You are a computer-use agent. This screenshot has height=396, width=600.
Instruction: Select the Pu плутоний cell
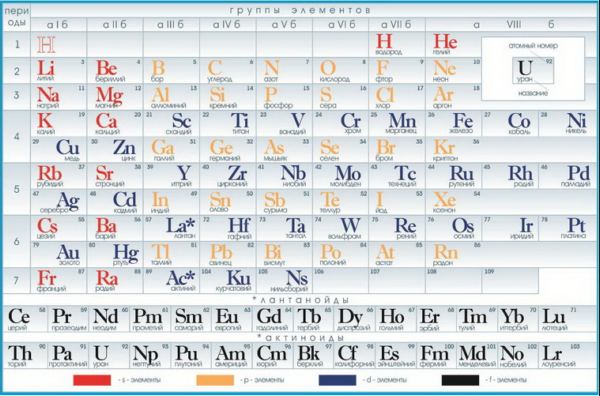[191, 356]
